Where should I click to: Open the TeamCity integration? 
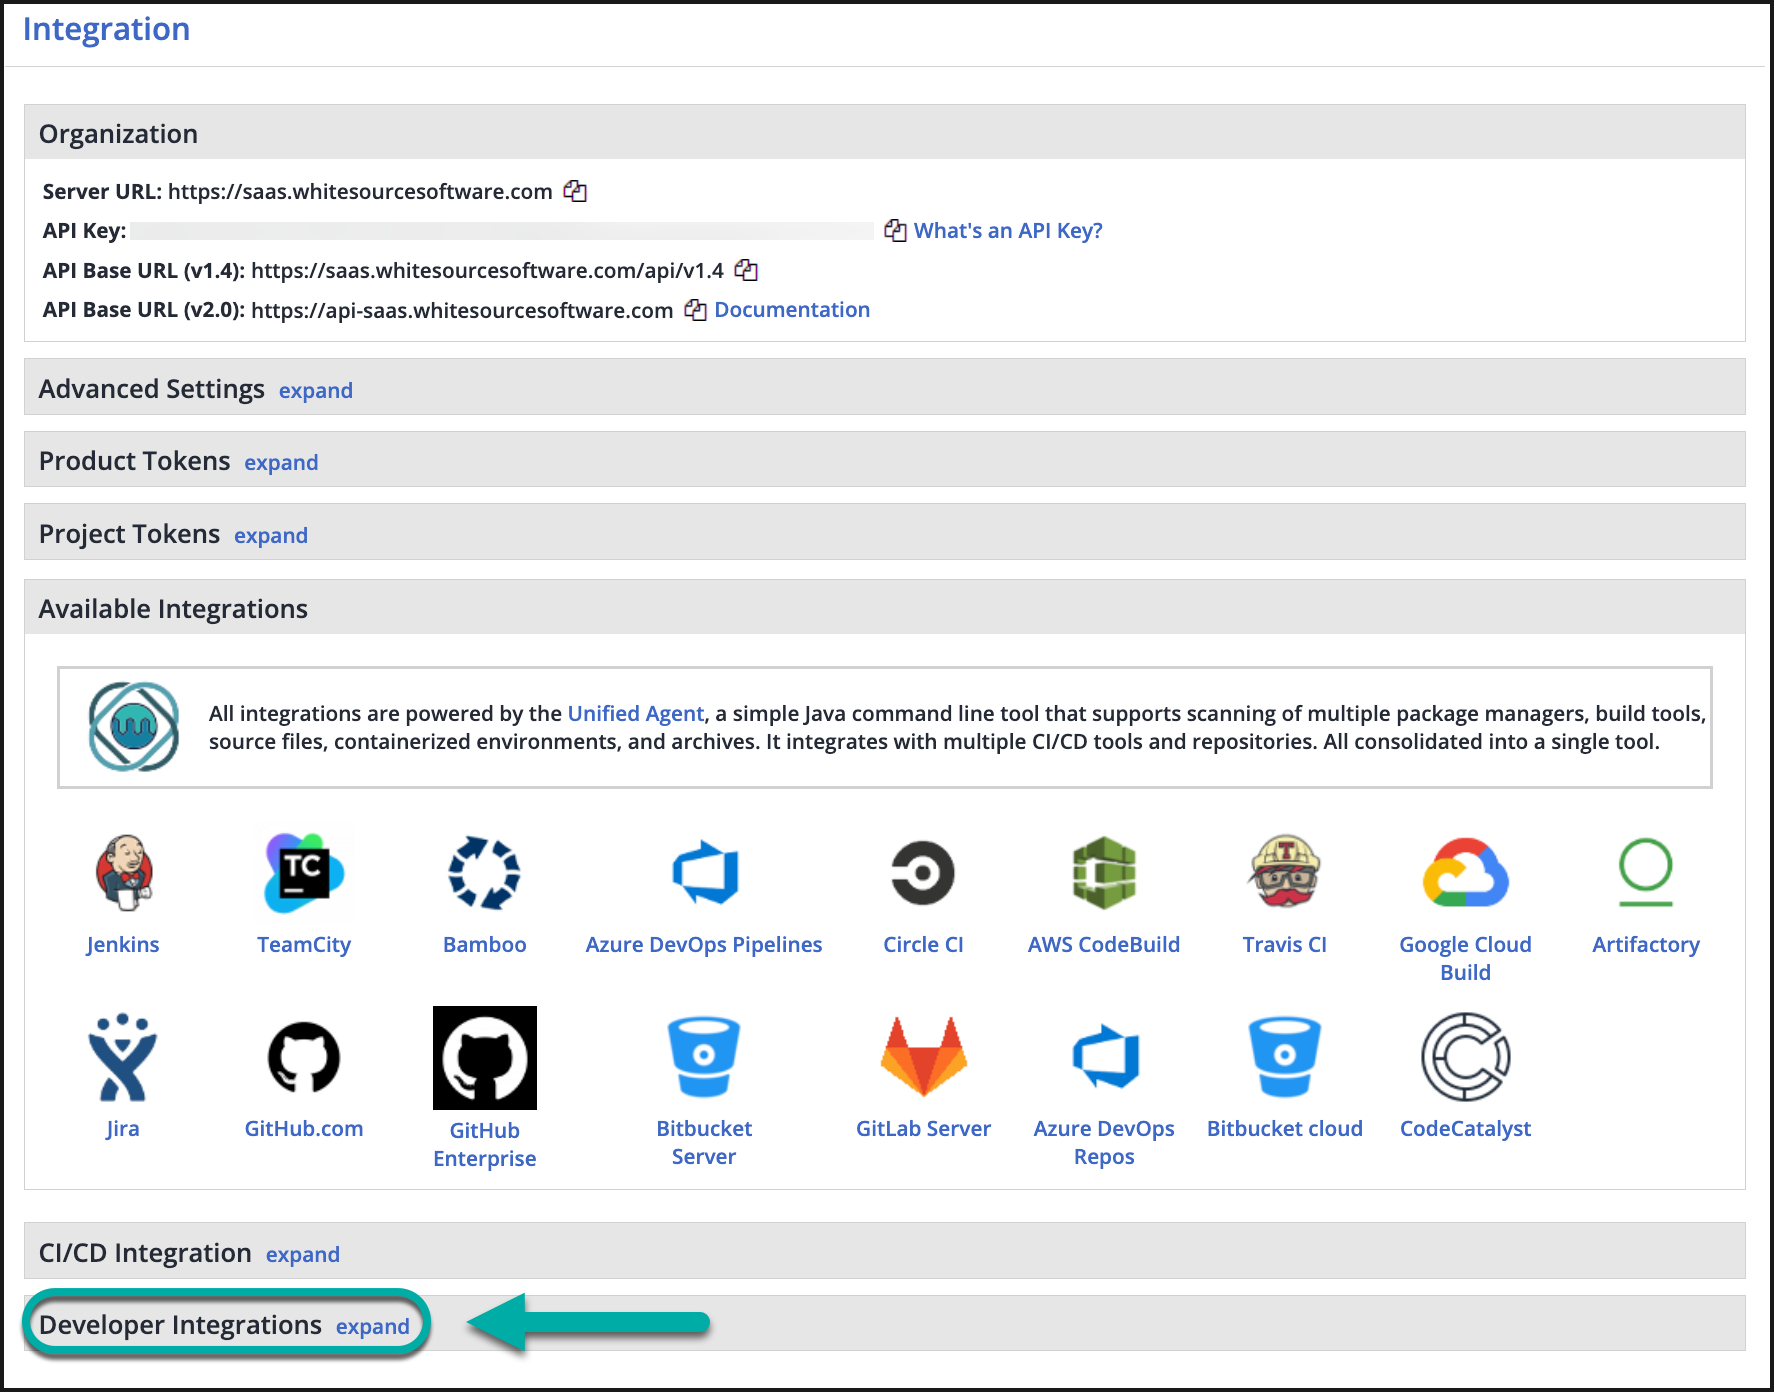click(304, 875)
